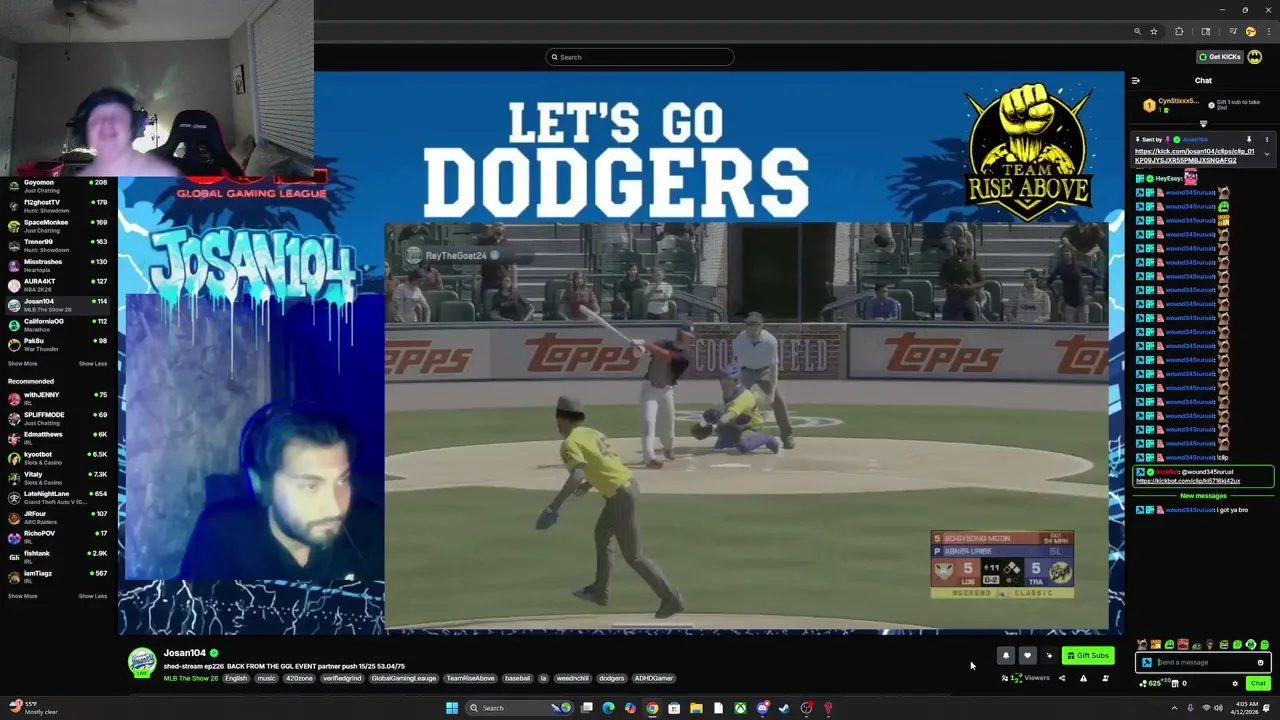Click the heart follow icon

1027,656
